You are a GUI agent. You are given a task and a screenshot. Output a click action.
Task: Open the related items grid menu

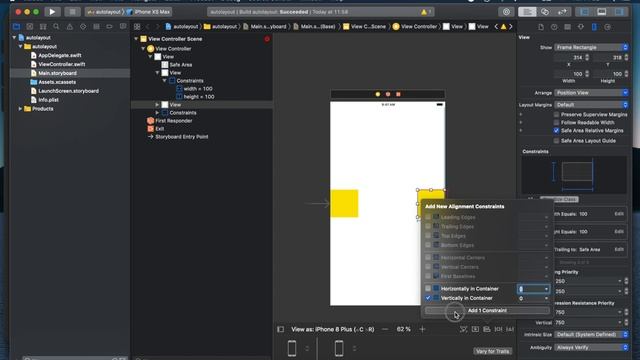pos(137,27)
